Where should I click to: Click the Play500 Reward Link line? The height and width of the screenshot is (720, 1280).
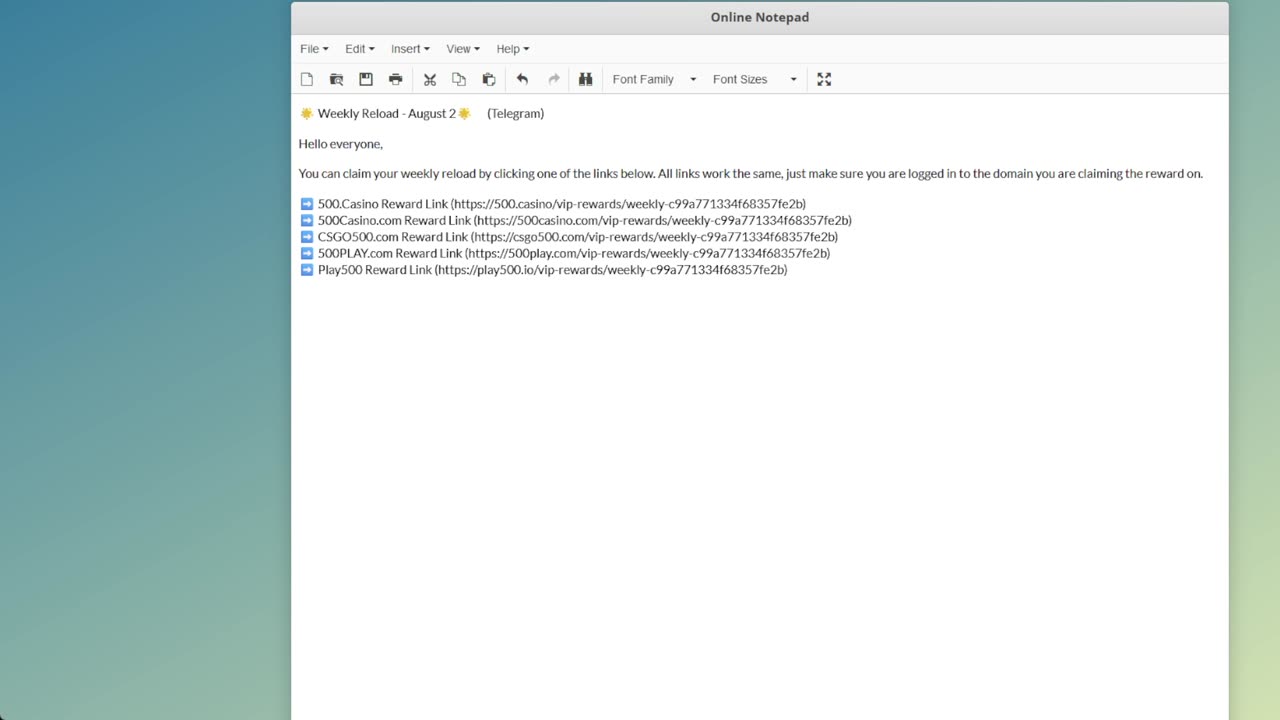544,270
